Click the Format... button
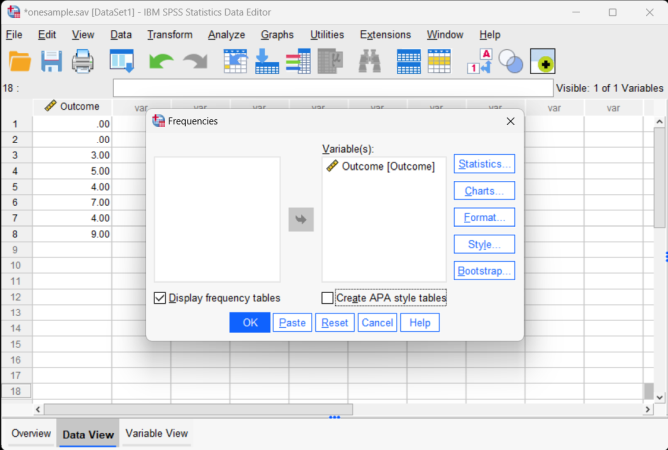The height and width of the screenshot is (450, 668). 484,218
